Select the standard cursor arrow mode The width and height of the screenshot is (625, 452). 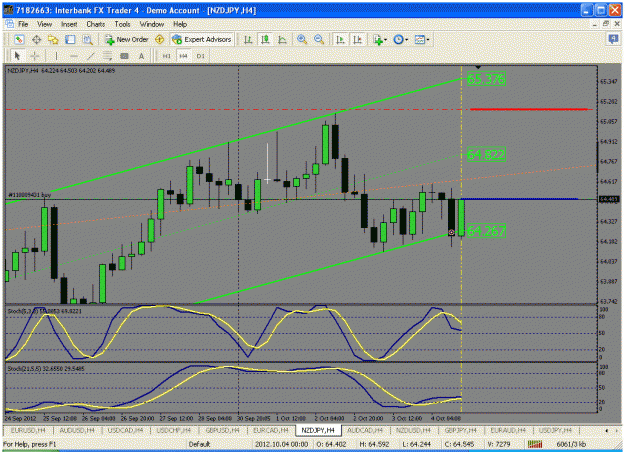pos(17,56)
